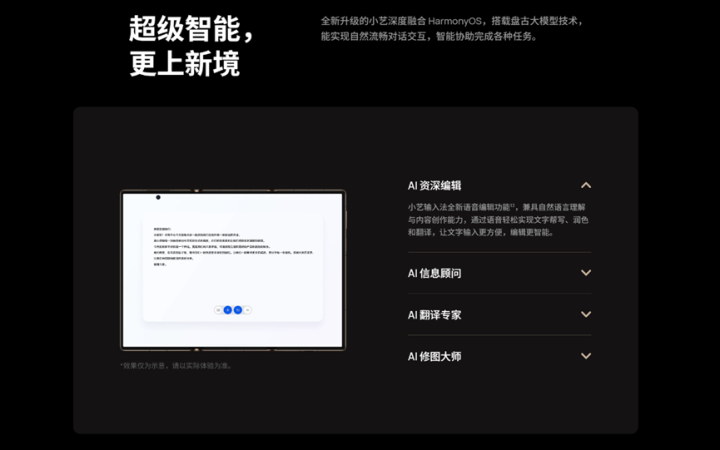Expand the AI 信息顾问 chevron arrow
Viewport: 720px width, 450px height.
click(586, 273)
